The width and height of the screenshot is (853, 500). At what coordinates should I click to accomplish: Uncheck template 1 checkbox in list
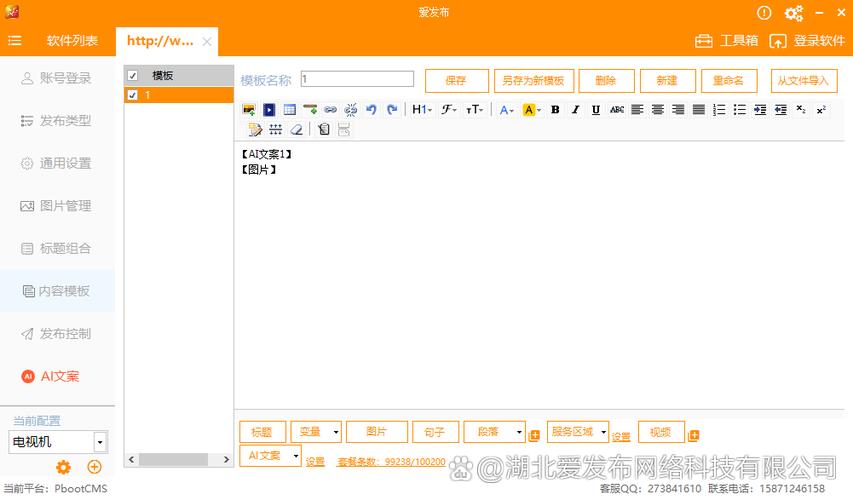tap(133, 95)
